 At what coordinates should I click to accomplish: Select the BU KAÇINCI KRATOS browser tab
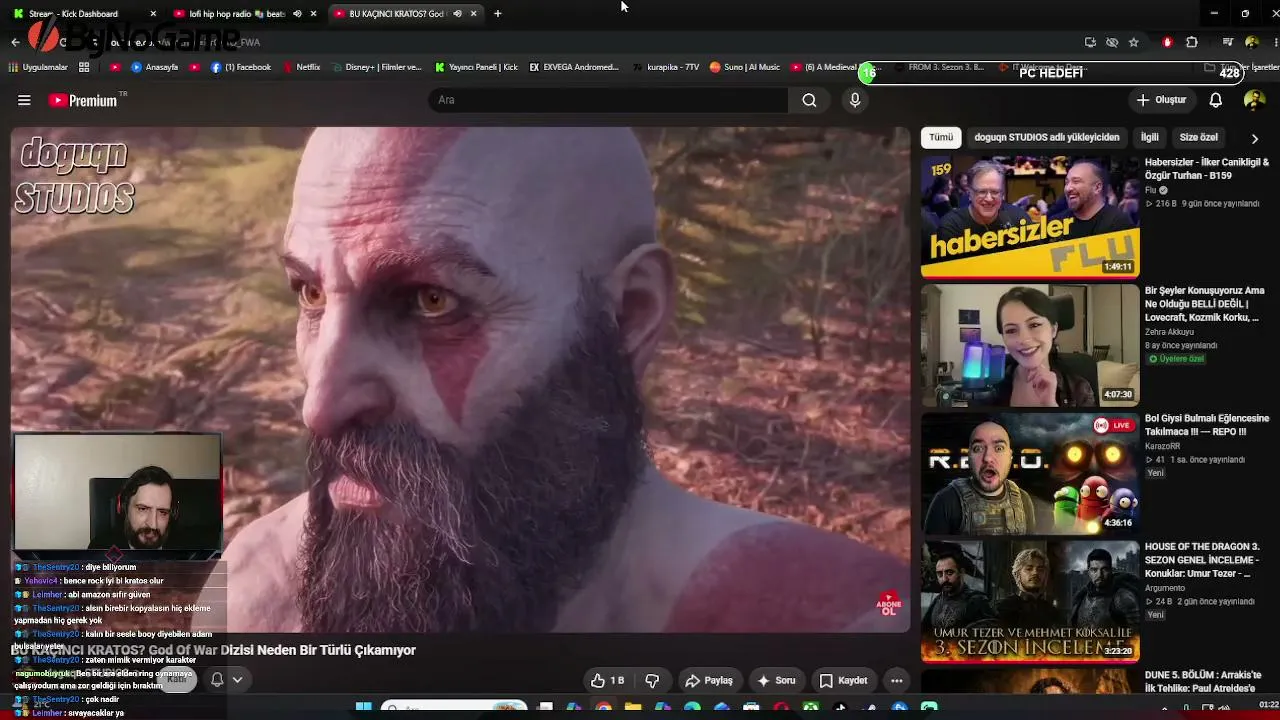click(x=404, y=14)
